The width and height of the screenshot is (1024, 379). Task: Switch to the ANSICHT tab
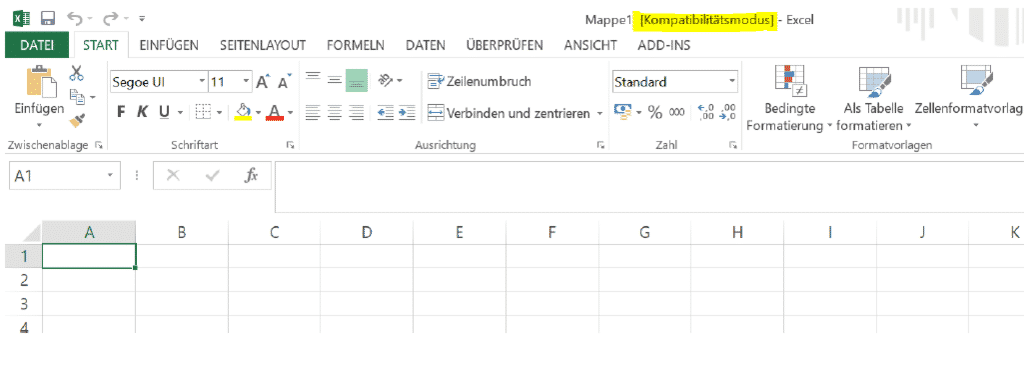[x=590, y=45]
